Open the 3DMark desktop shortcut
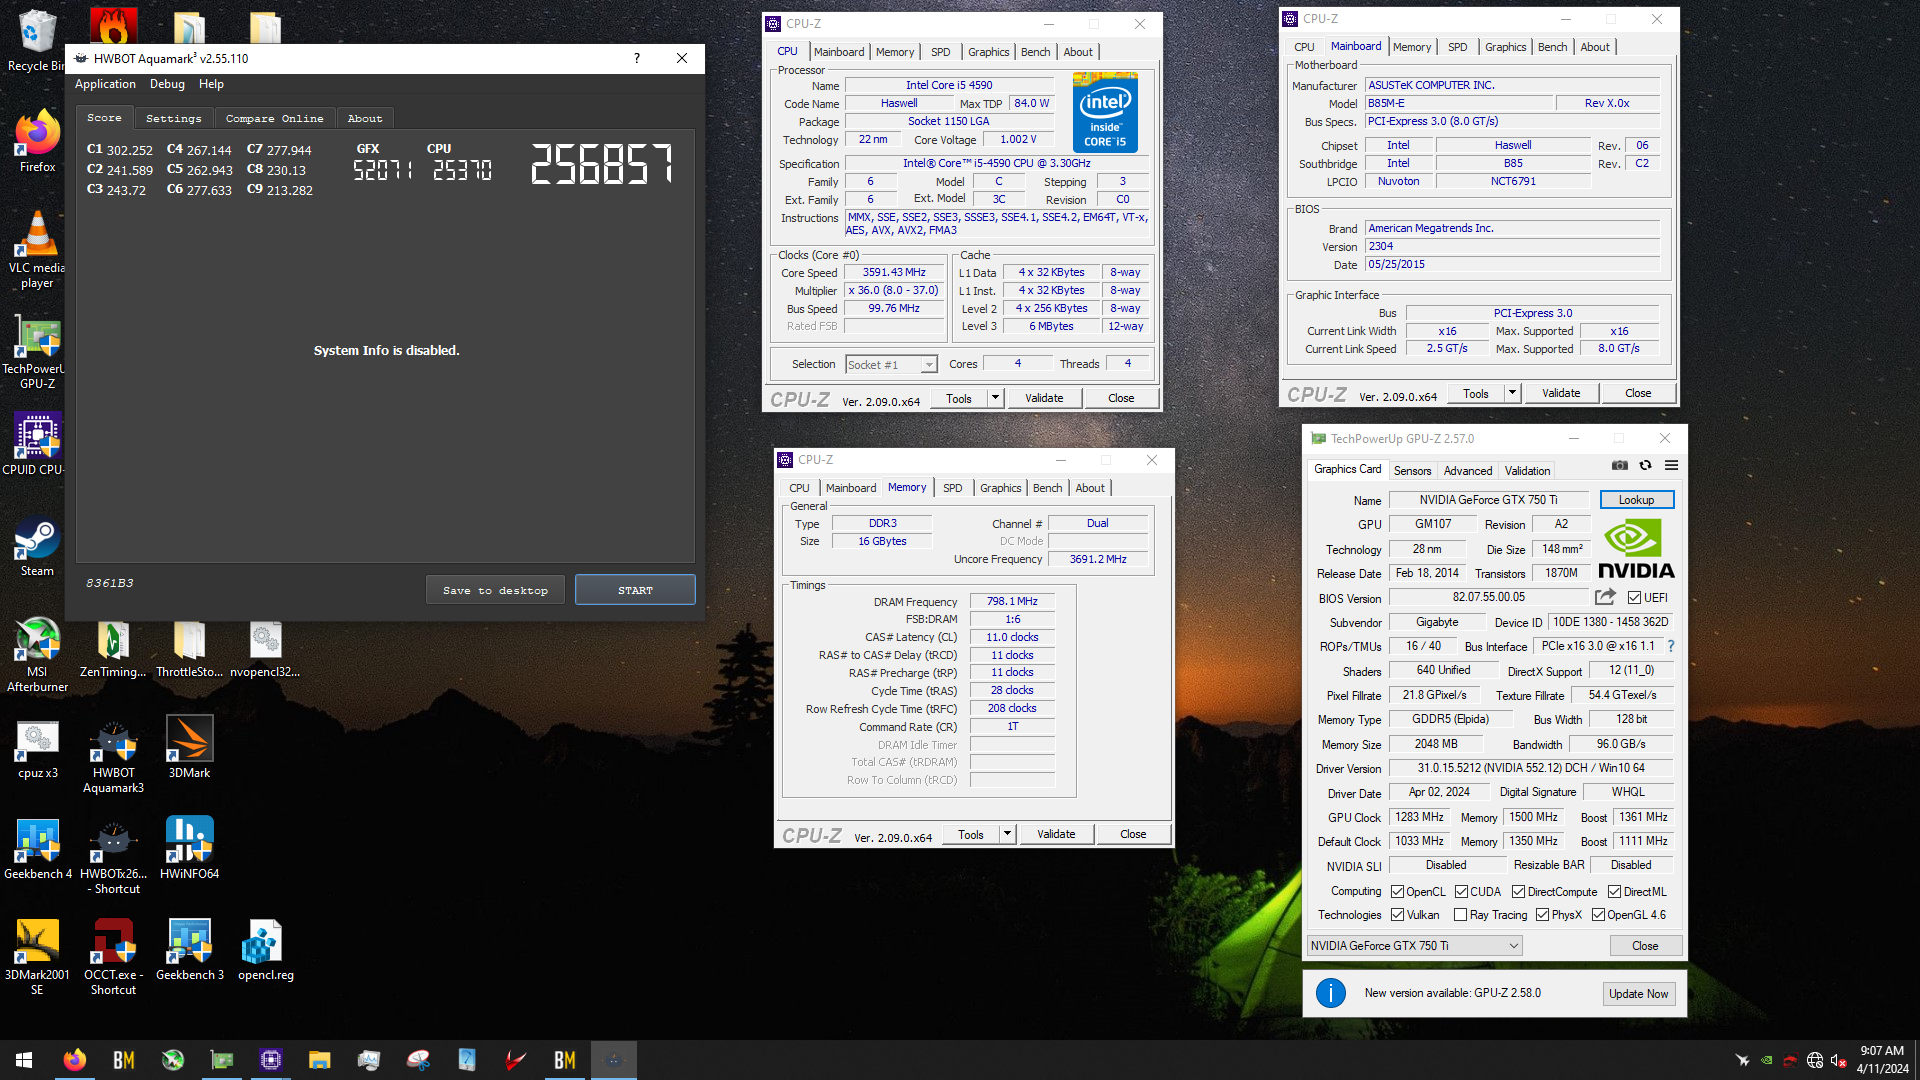 [189, 748]
